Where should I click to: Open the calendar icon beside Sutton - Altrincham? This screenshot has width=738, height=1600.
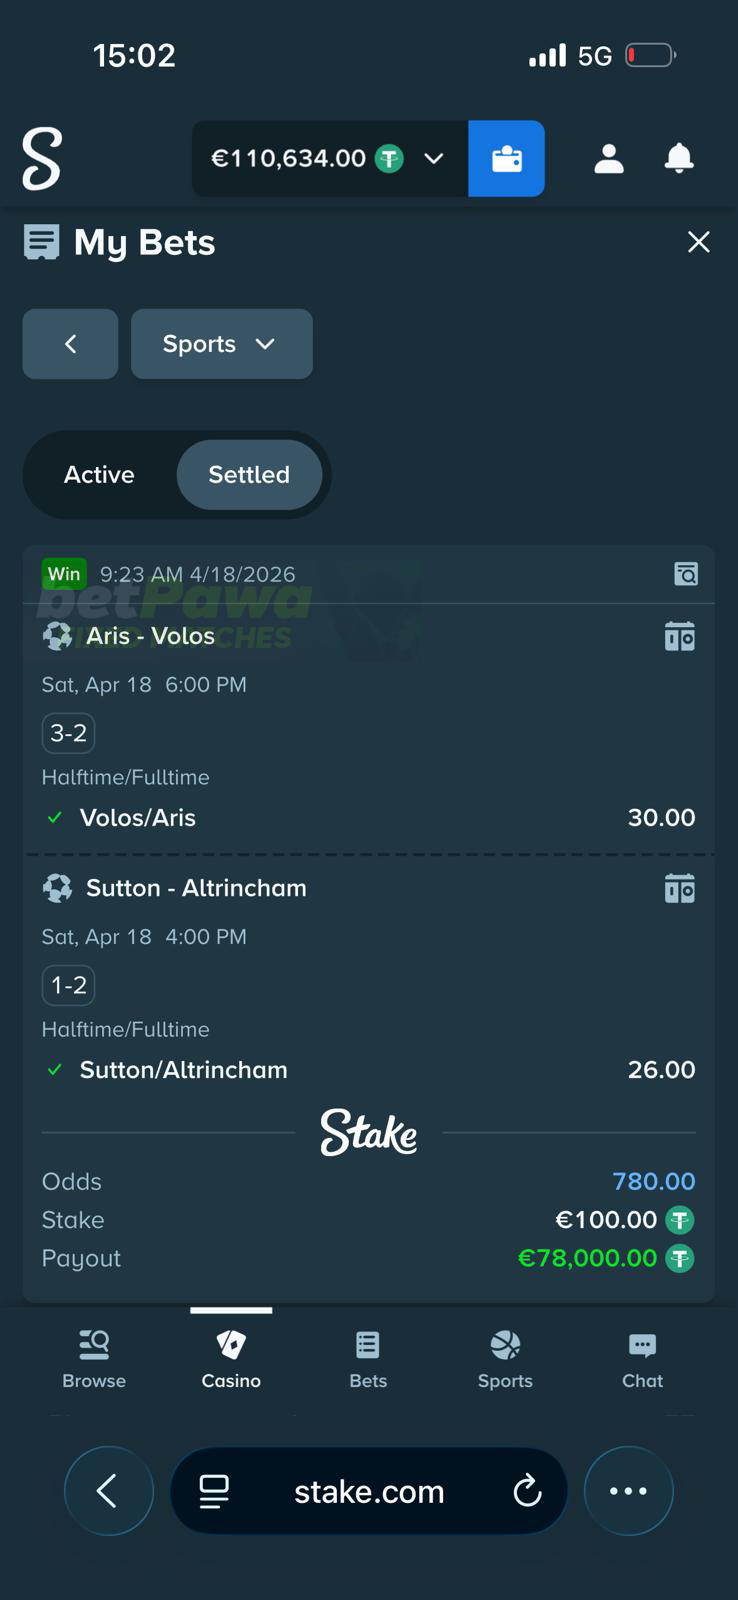click(679, 887)
